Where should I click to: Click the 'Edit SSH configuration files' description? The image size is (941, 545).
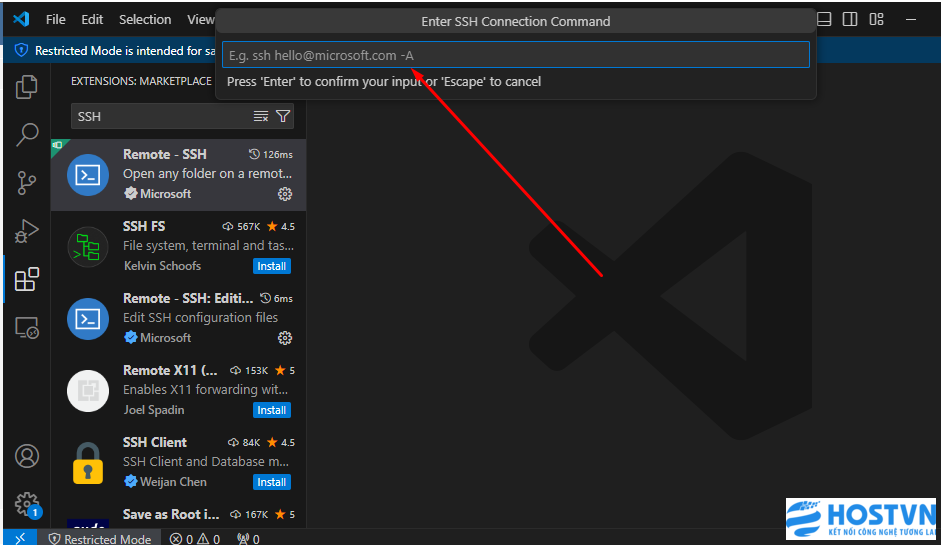[200, 318]
